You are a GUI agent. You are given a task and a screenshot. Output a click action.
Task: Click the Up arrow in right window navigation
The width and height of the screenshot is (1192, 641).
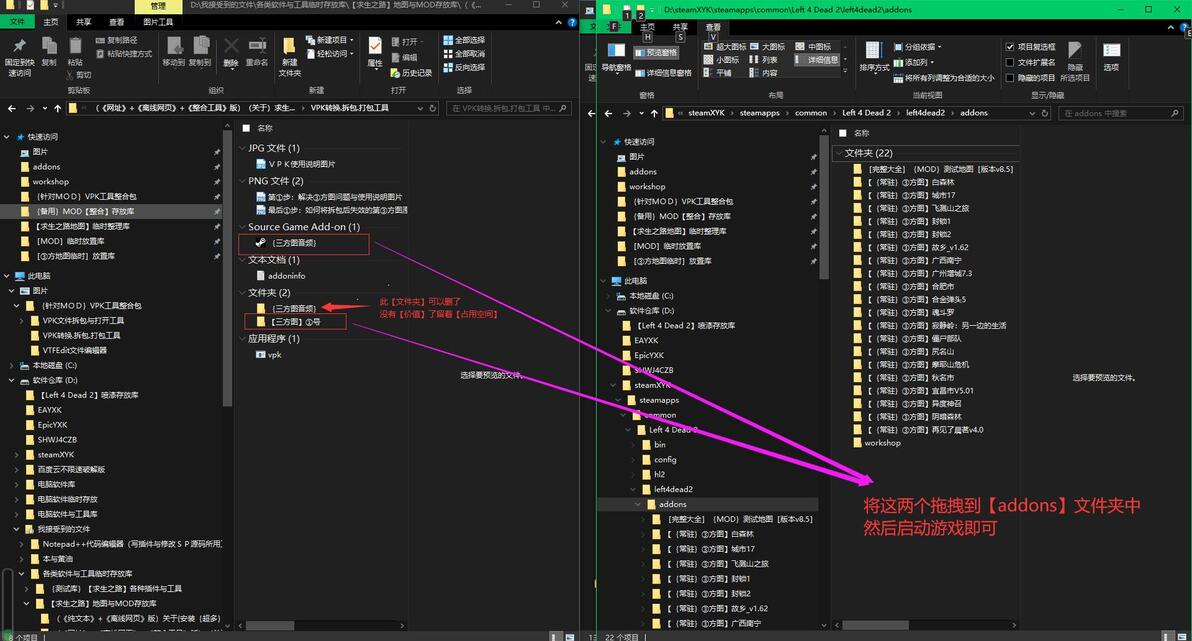coord(654,113)
